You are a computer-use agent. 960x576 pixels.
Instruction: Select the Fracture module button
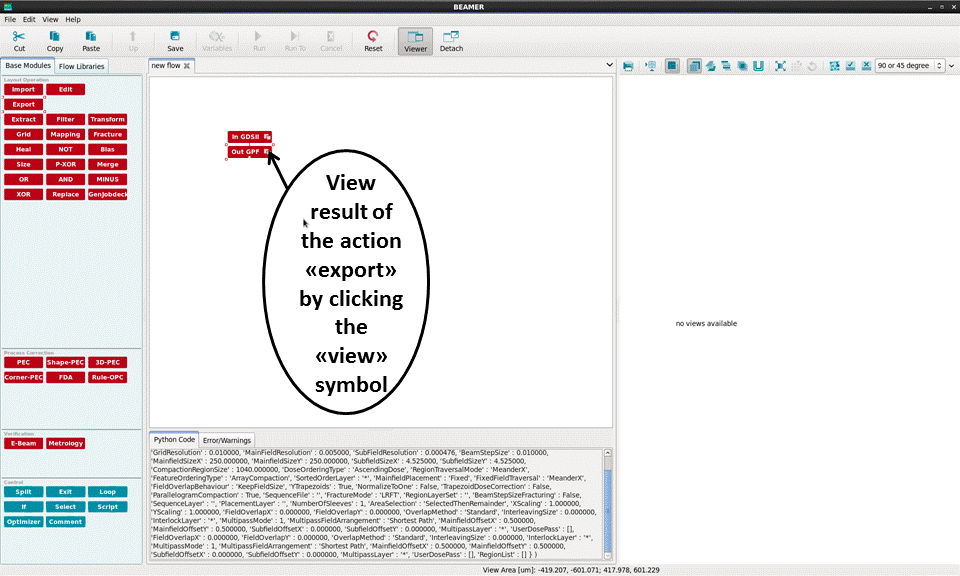[107, 134]
